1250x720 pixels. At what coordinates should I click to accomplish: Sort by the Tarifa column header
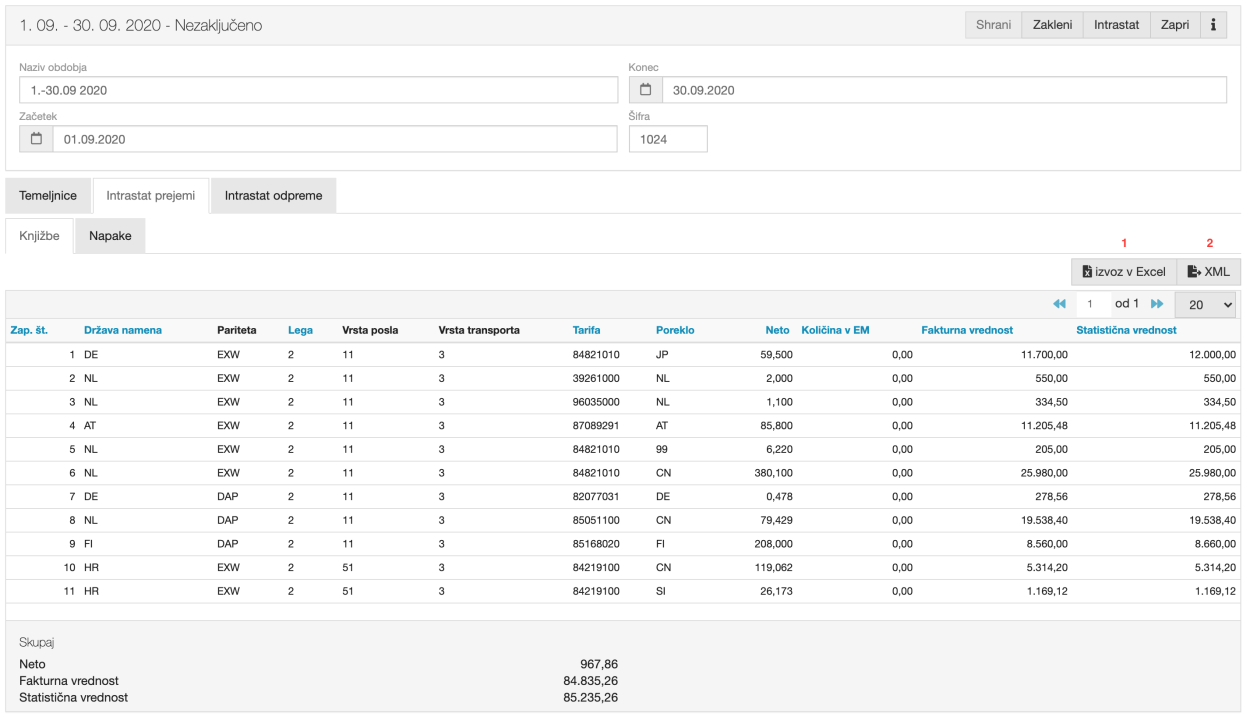586,330
